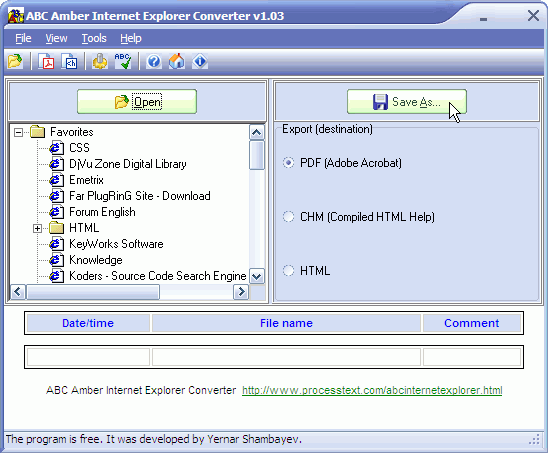
Task: Click the empty cell under Date/time
Action: pos(88,357)
